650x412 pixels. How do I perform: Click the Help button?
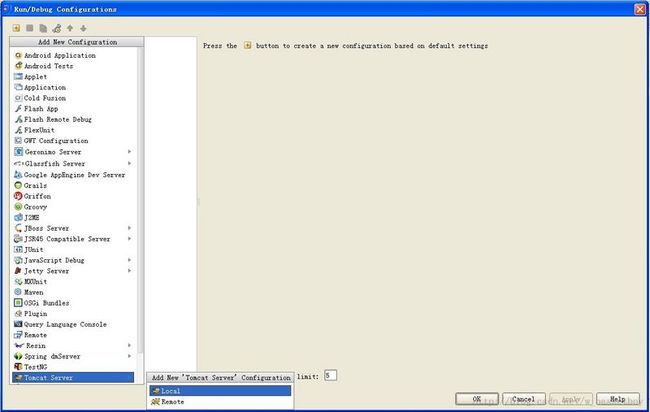click(x=618, y=399)
